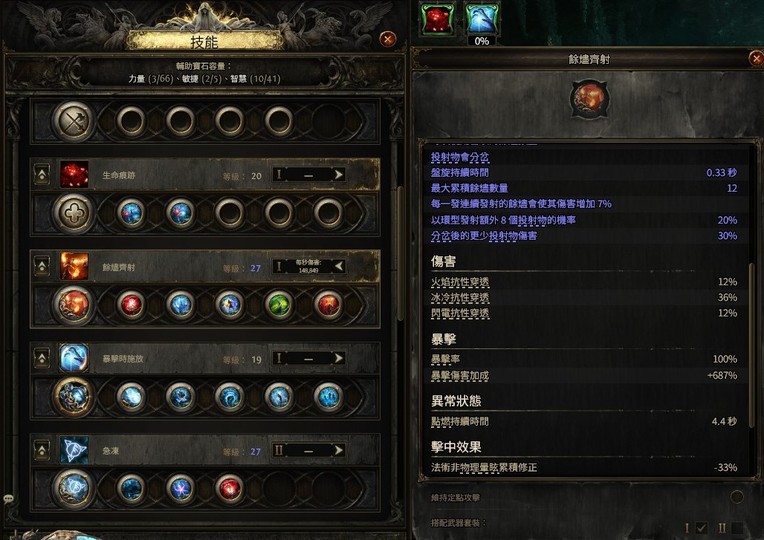
Task: Click the blue 0% buff icon
Action: pyautogui.click(x=481, y=19)
